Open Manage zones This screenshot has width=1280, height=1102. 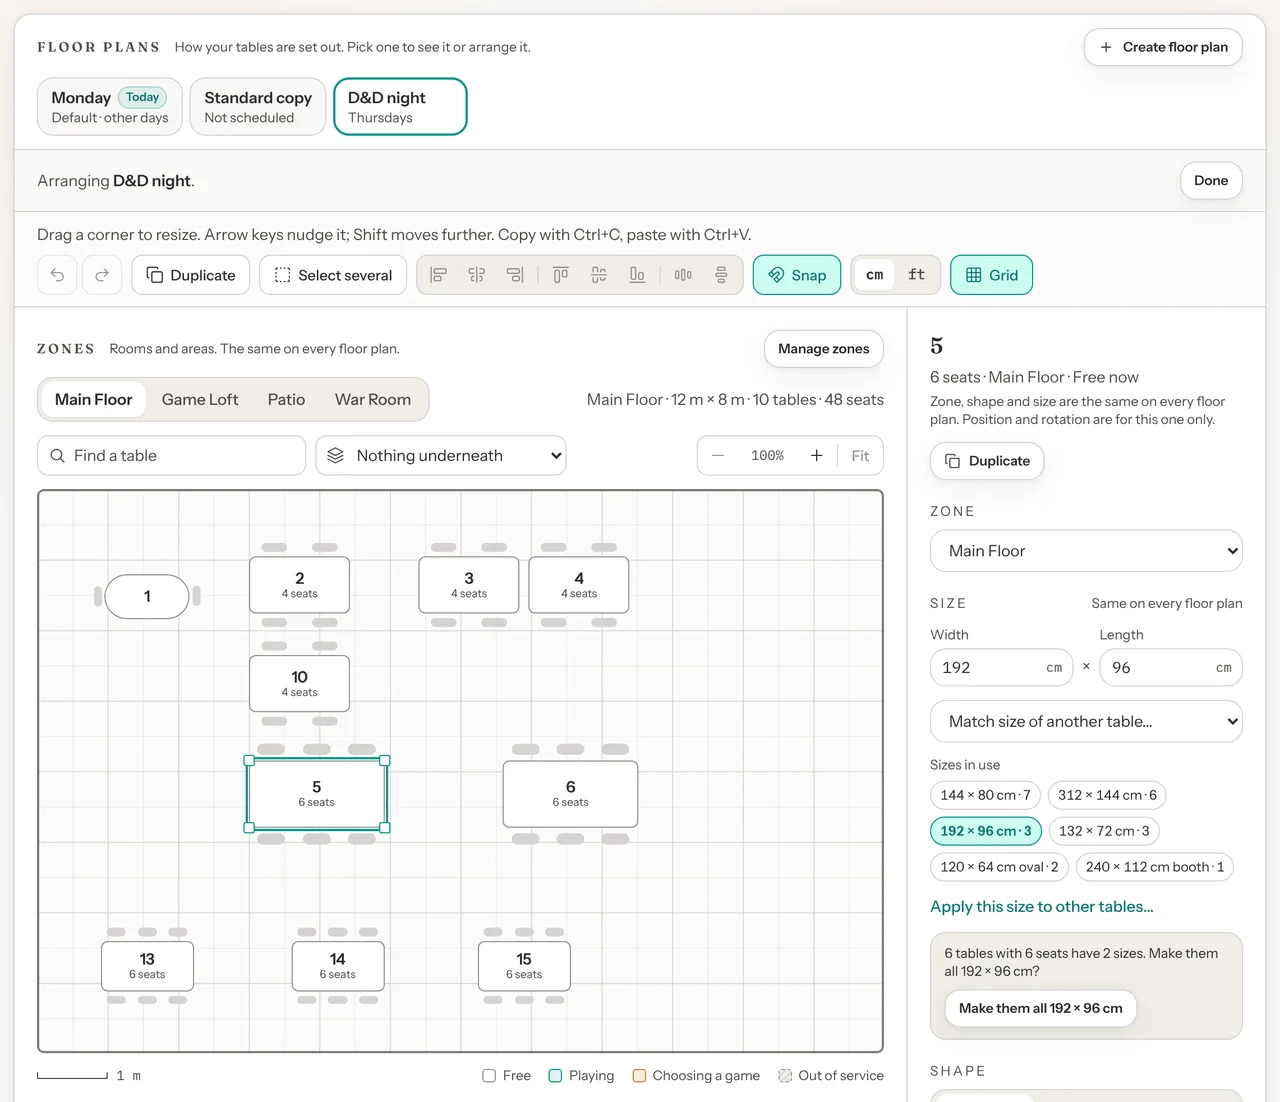click(x=824, y=349)
